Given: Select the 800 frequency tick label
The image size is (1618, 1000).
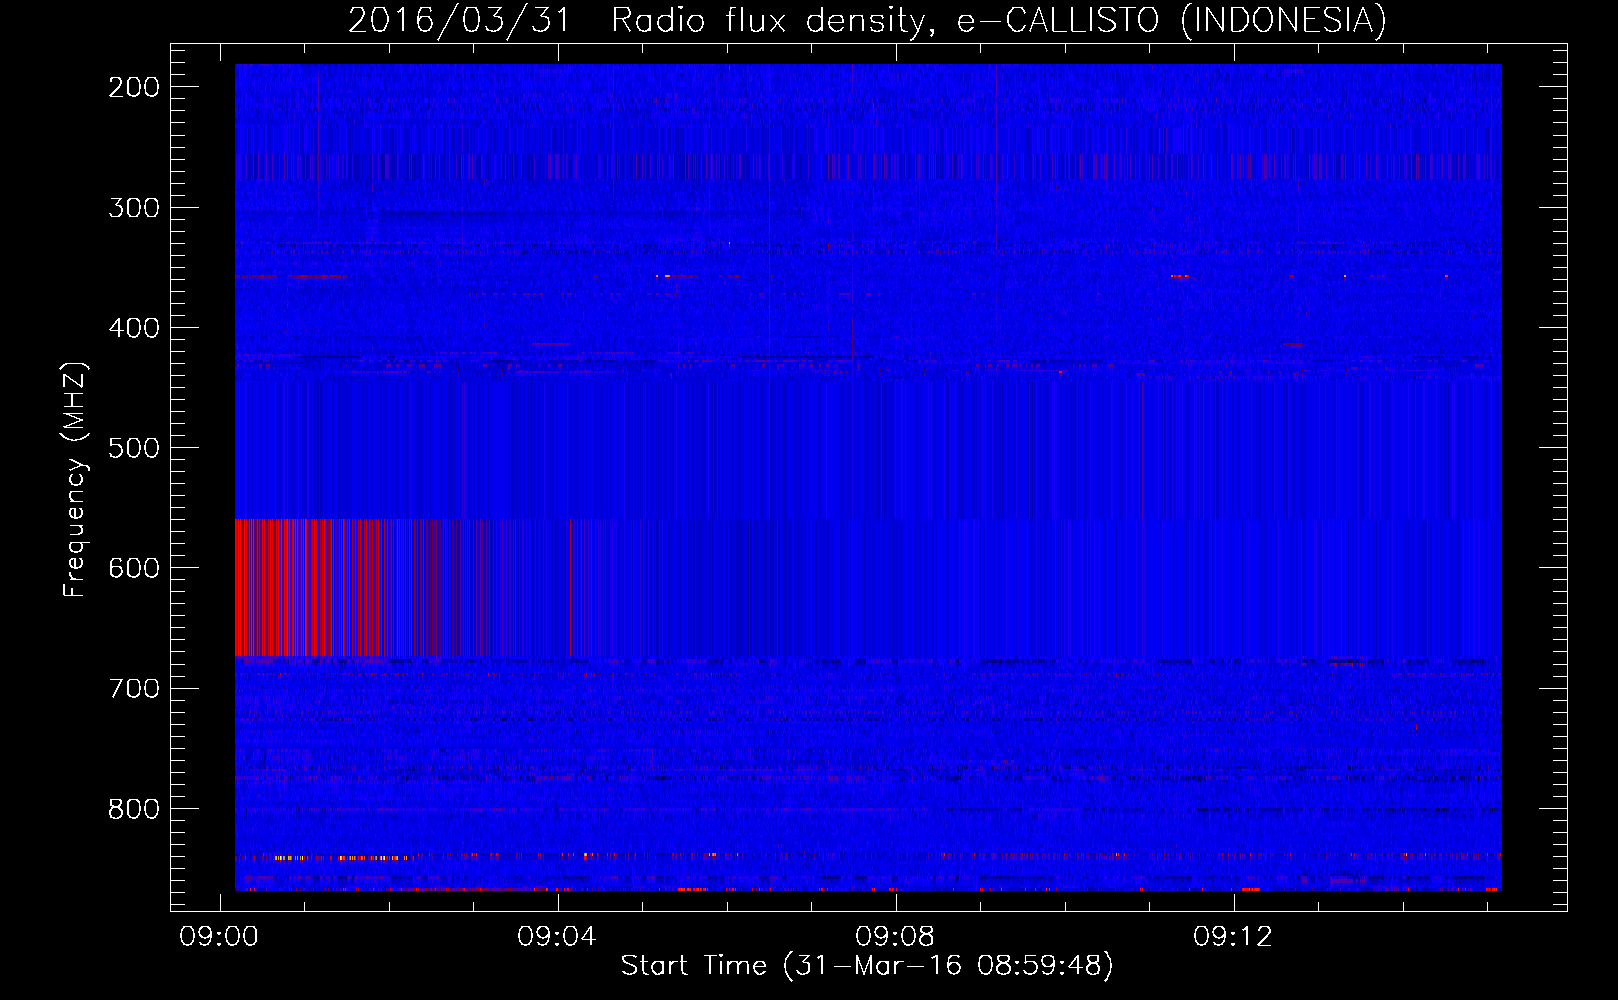Looking at the screenshot, I should click(x=134, y=808).
